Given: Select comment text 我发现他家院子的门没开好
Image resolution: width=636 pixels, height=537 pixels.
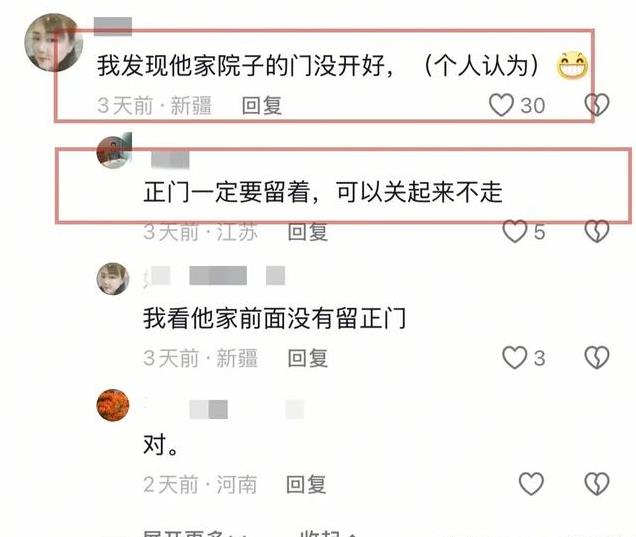Looking at the screenshot, I should pos(241,65).
